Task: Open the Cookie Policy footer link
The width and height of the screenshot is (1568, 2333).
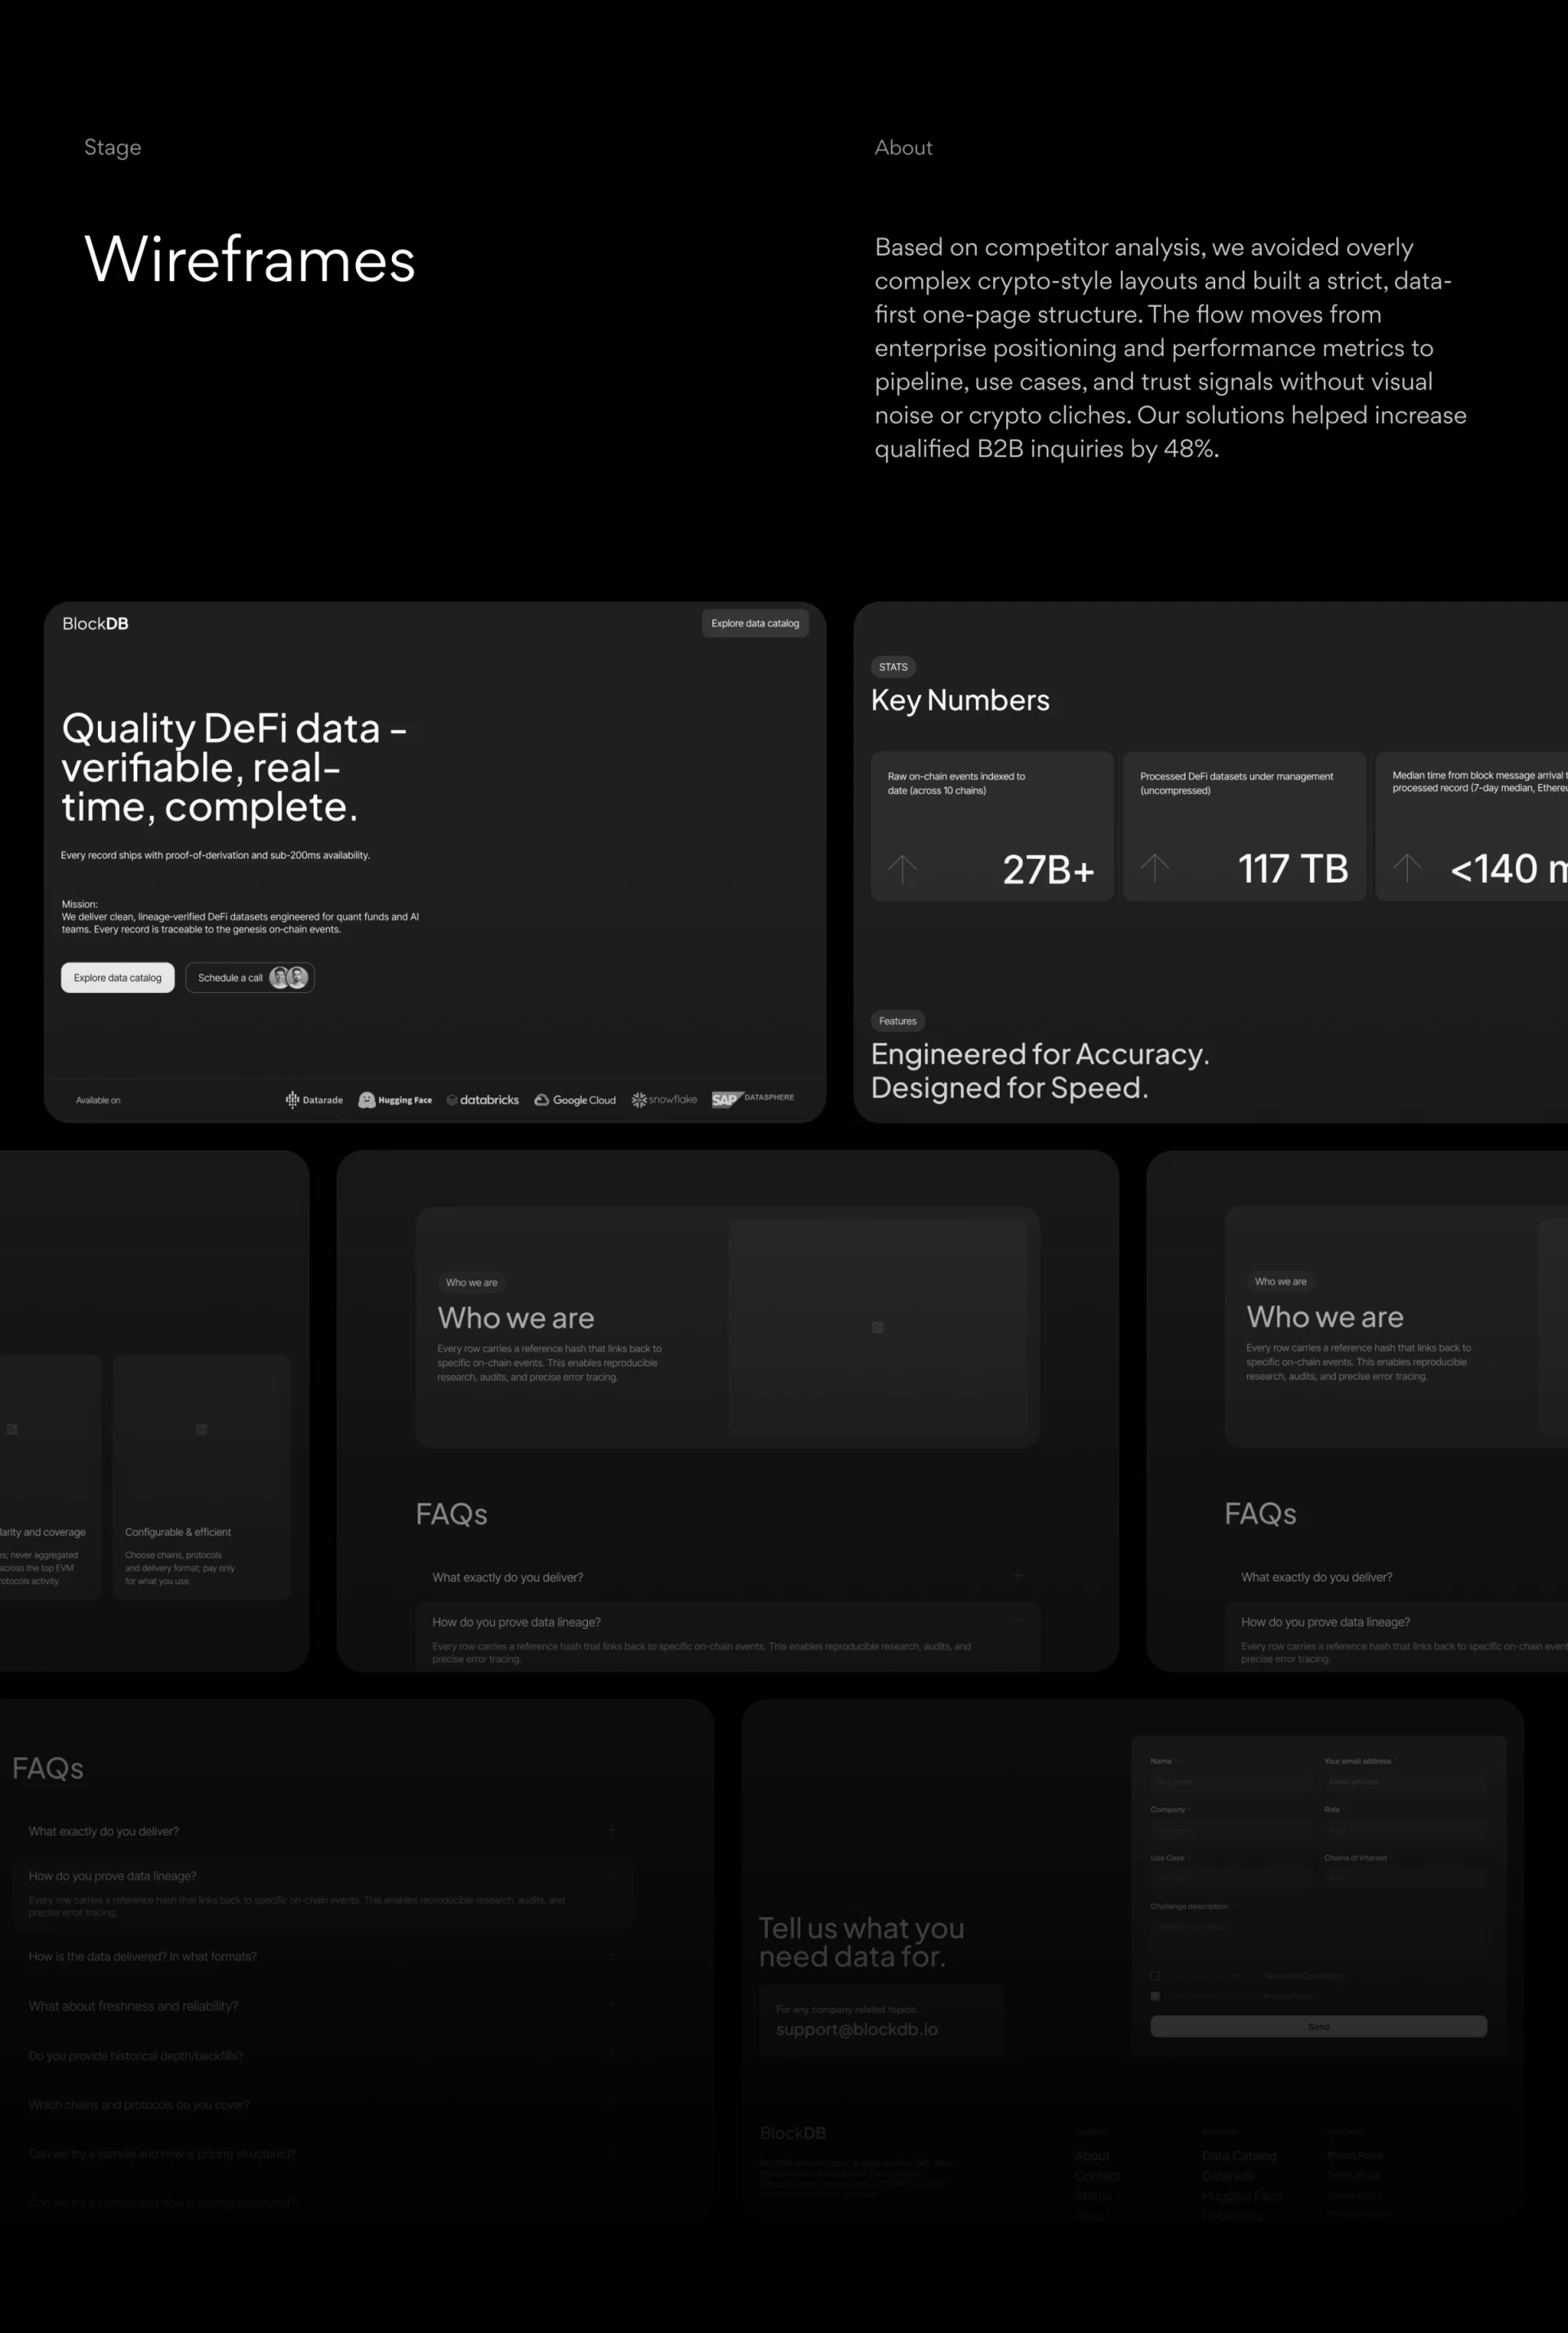Action: 1354,2196
